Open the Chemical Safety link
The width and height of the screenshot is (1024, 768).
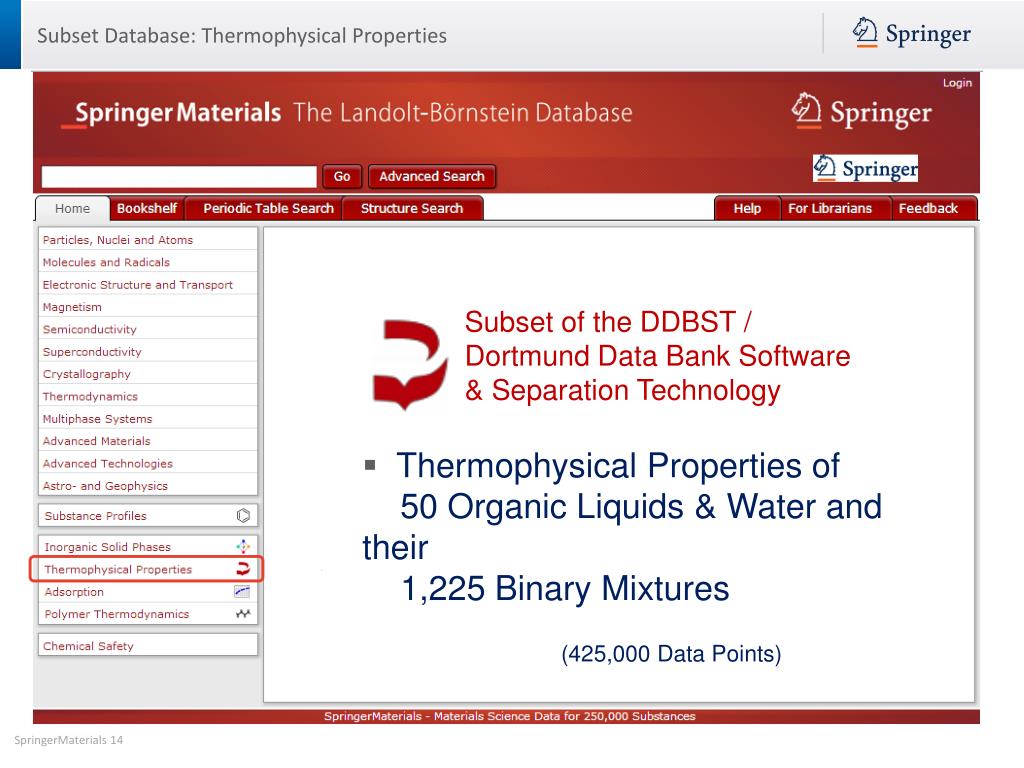[x=88, y=646]
